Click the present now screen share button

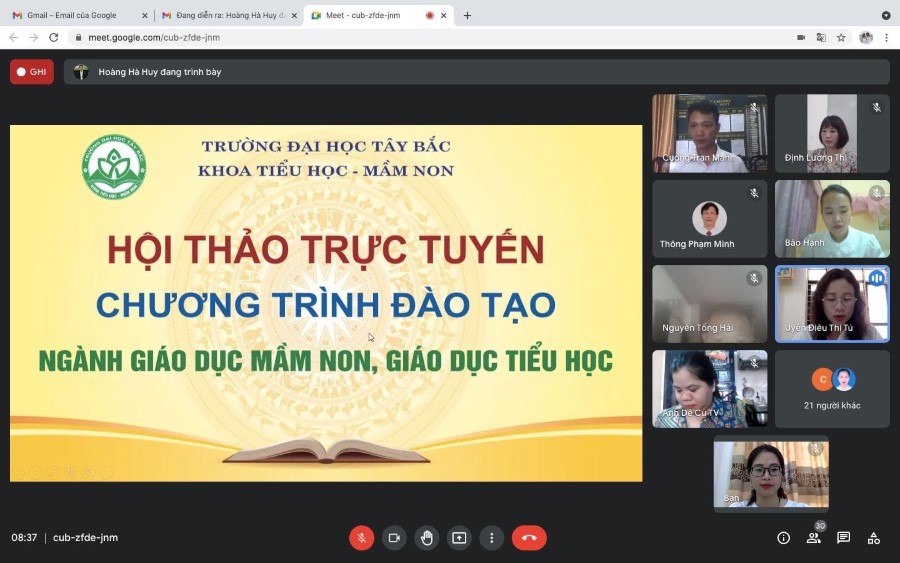pos(459,538)
